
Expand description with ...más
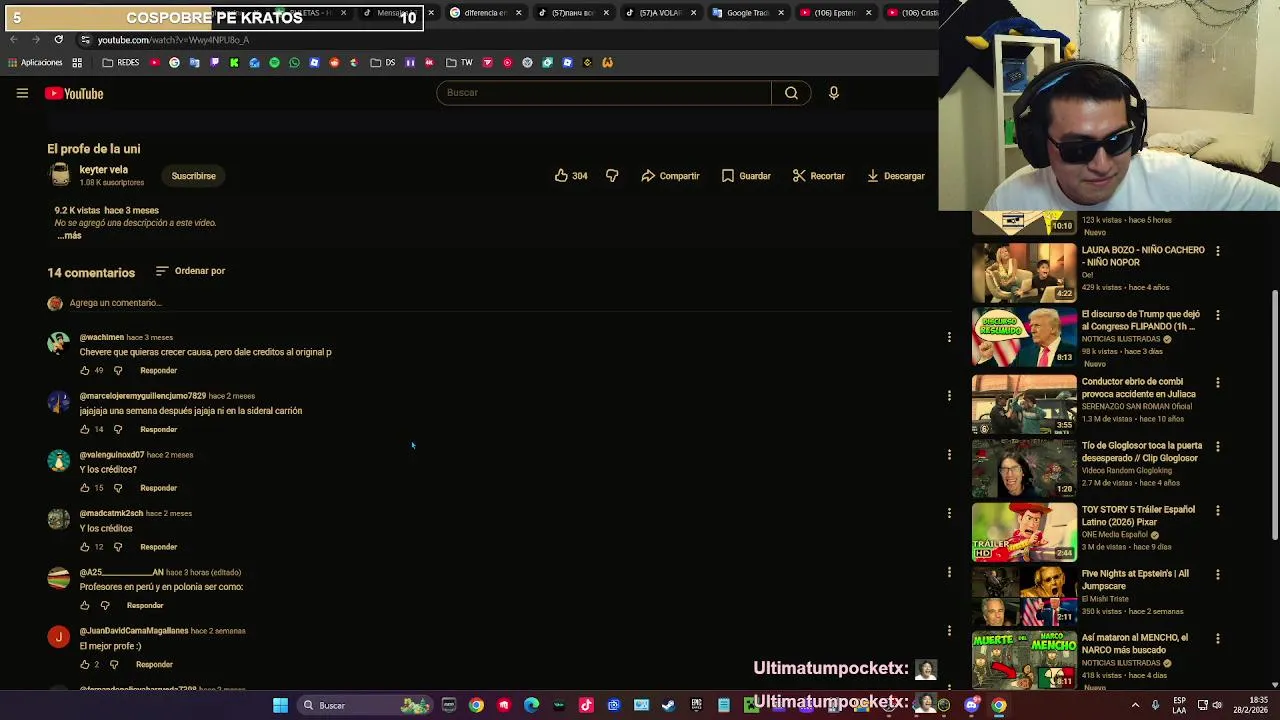(69, 236)
